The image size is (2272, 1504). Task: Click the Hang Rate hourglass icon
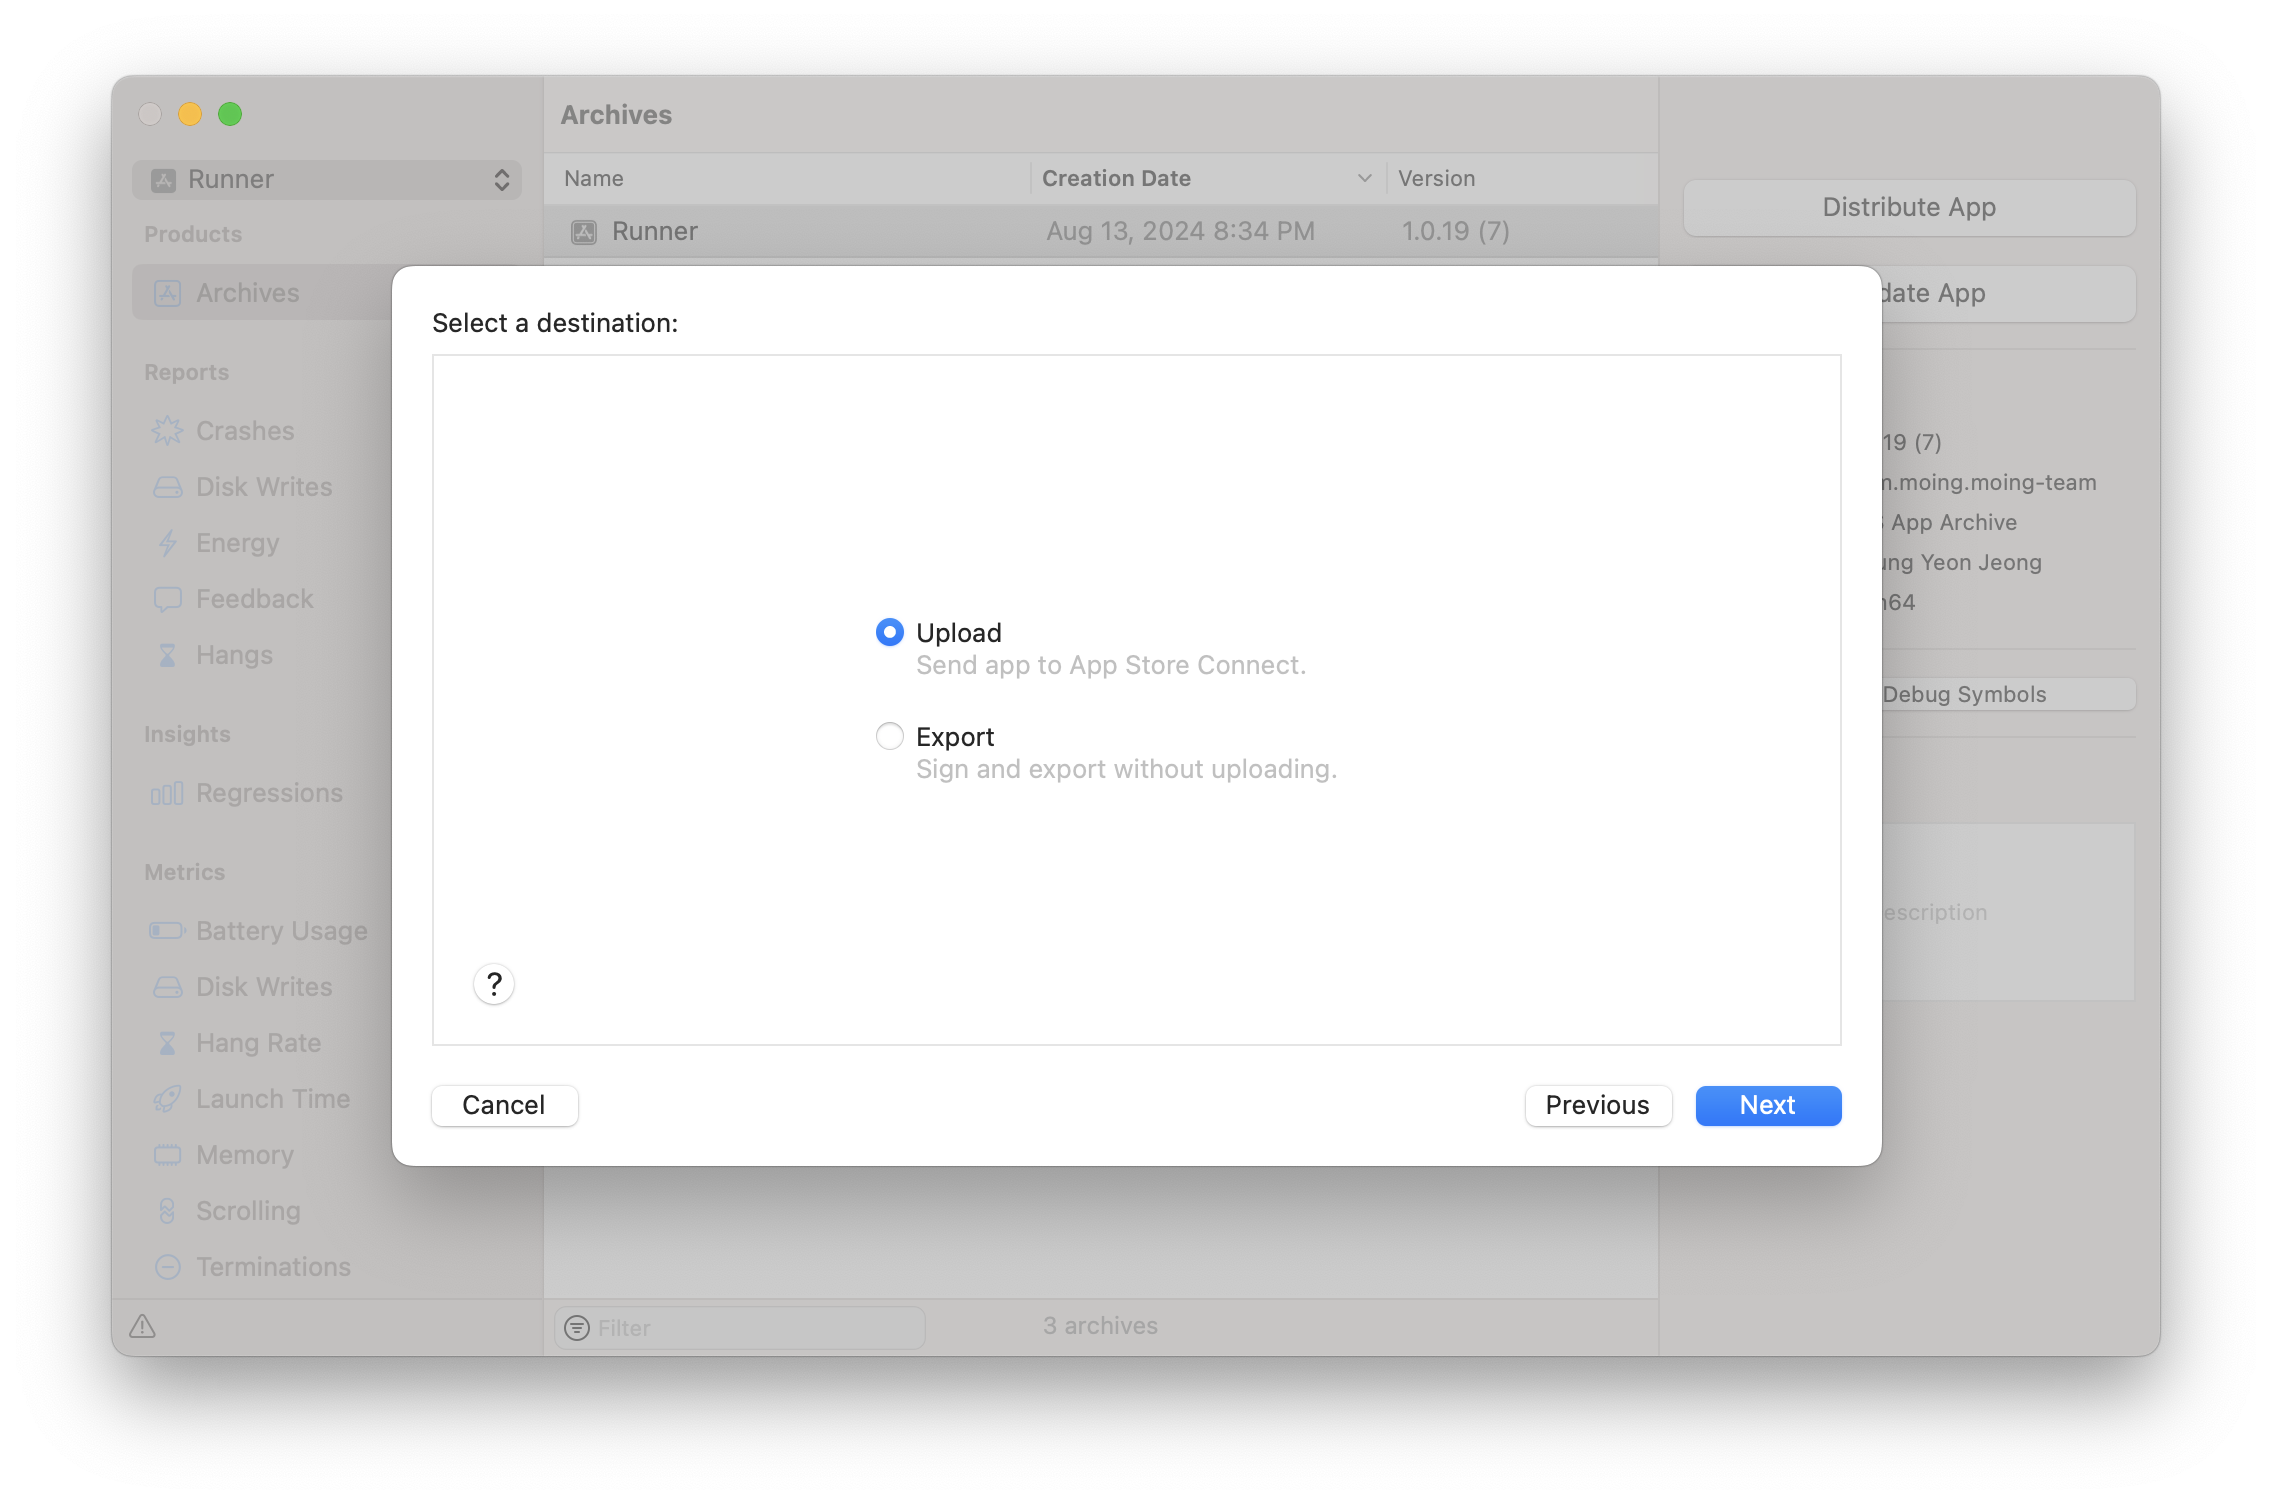167,1043
